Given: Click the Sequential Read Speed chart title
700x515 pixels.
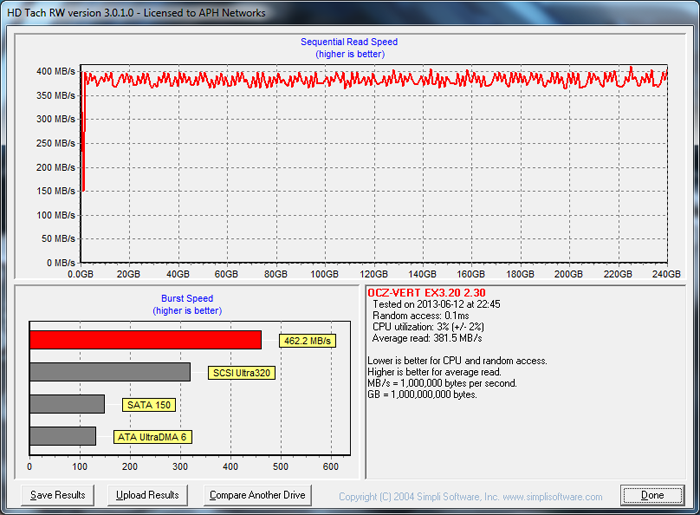Looking at the screenshot, I should click(x=349, y=42).
